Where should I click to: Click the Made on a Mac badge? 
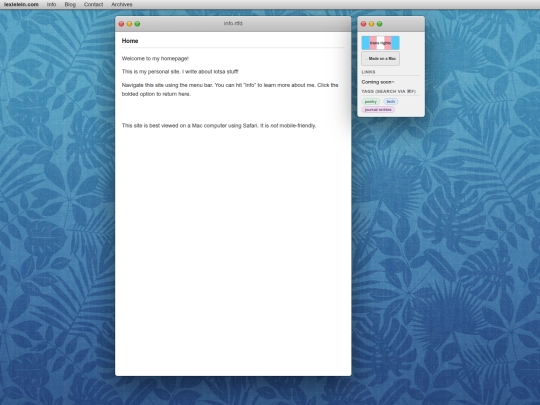(381, 59)
